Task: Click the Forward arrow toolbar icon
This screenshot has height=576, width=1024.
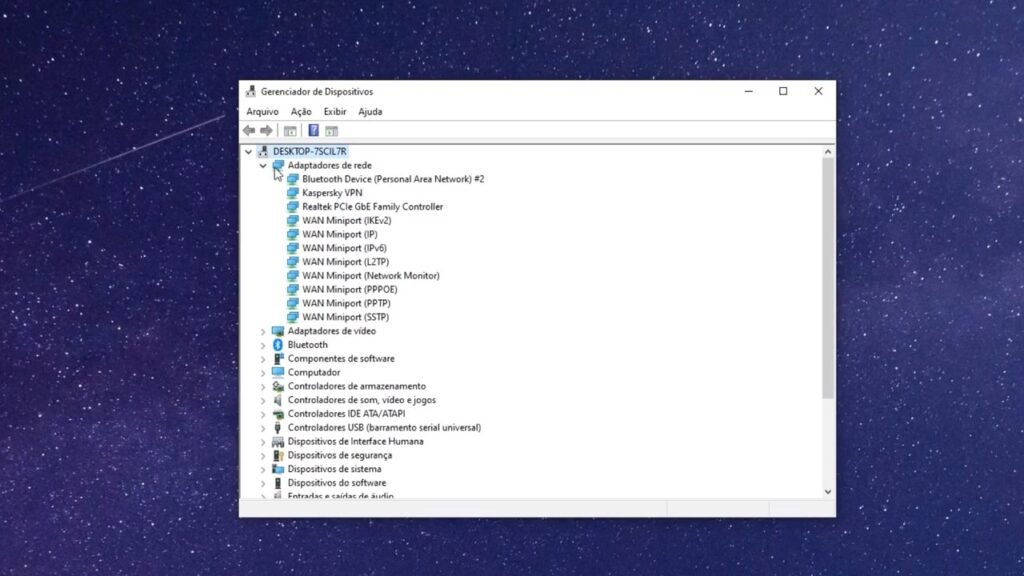Action: 266,131
